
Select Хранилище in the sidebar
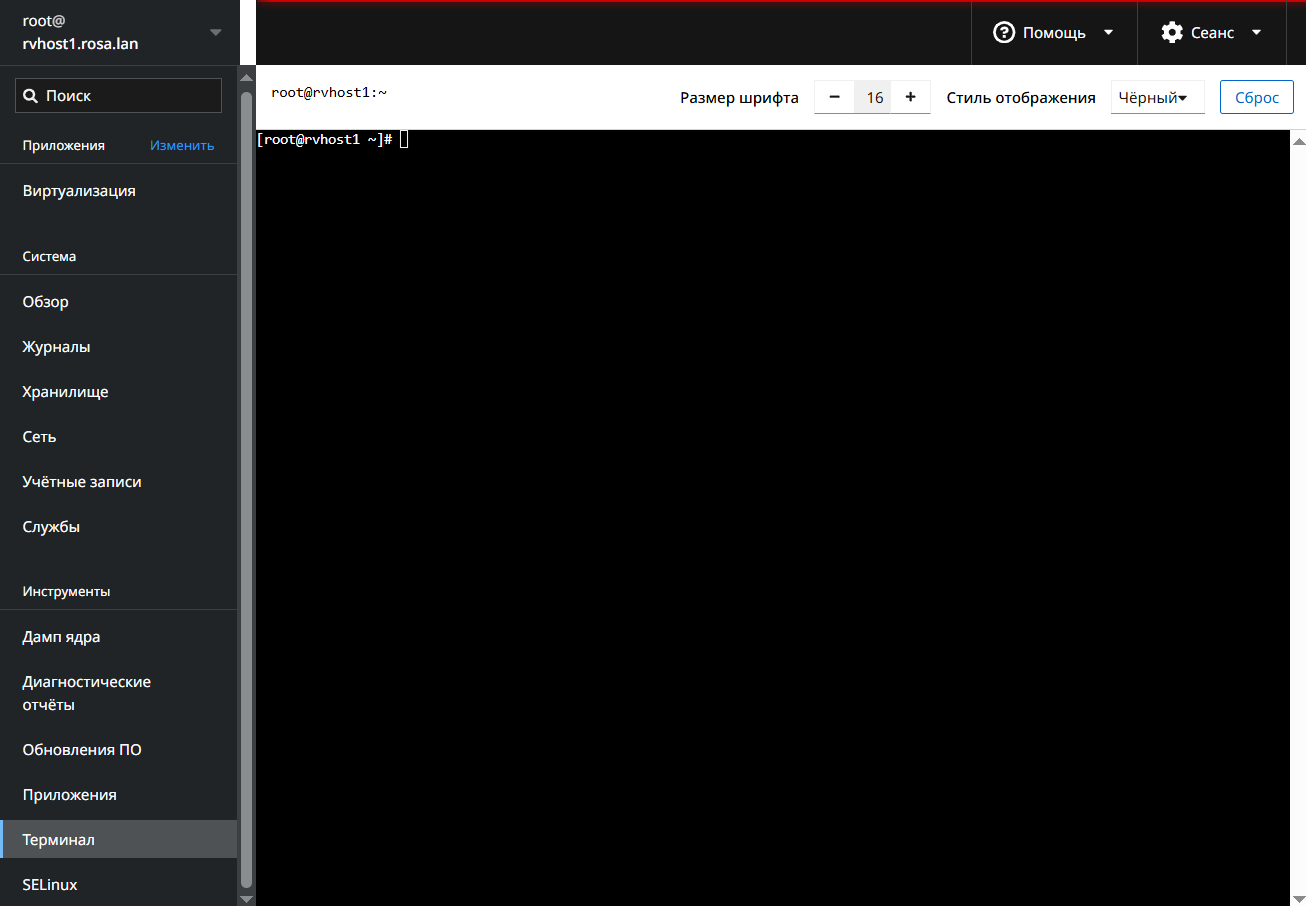pyautogui.click(x=65, y=392)
